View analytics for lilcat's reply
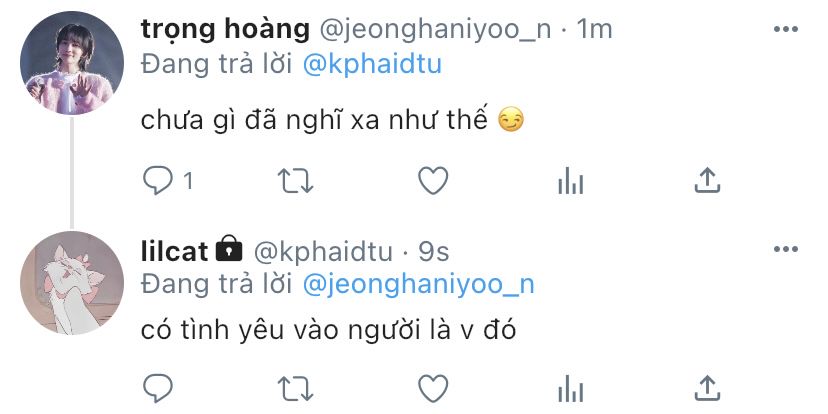Screen dimensions: 828x414 click(x=570, y=389)
